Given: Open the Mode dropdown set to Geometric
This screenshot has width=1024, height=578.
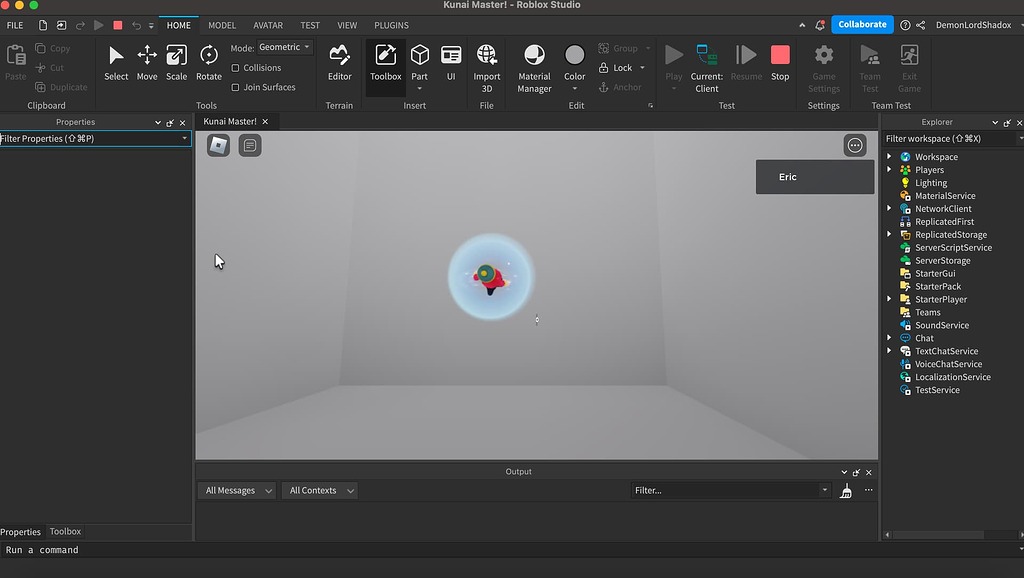Looking at the screenshot, I should (284, 46).
